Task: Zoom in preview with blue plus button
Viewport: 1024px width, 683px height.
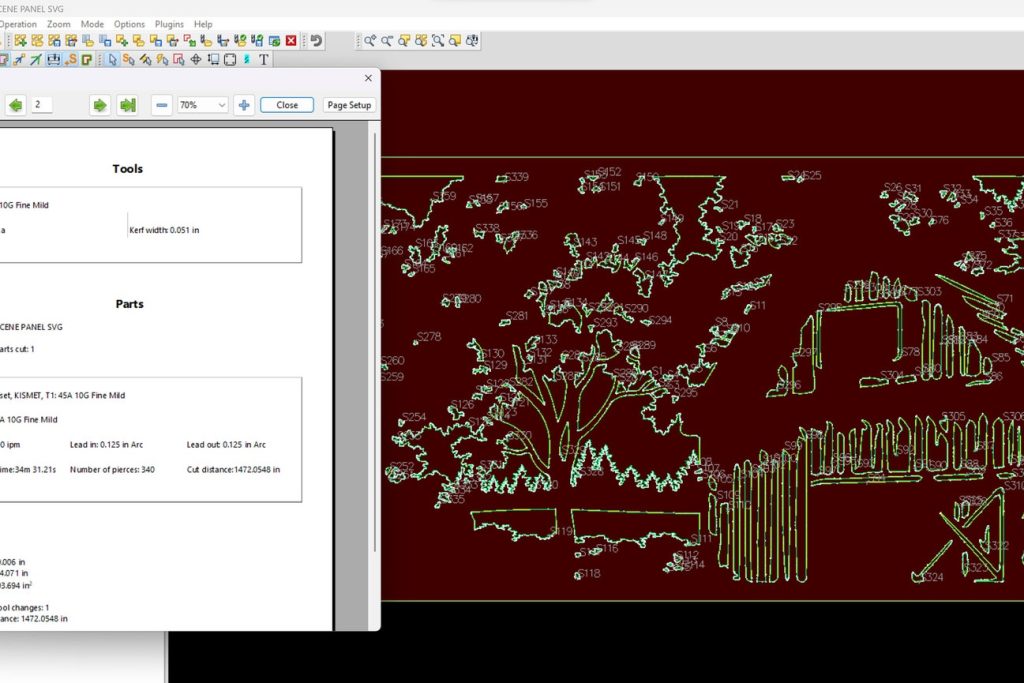Action: coord(244,105)
